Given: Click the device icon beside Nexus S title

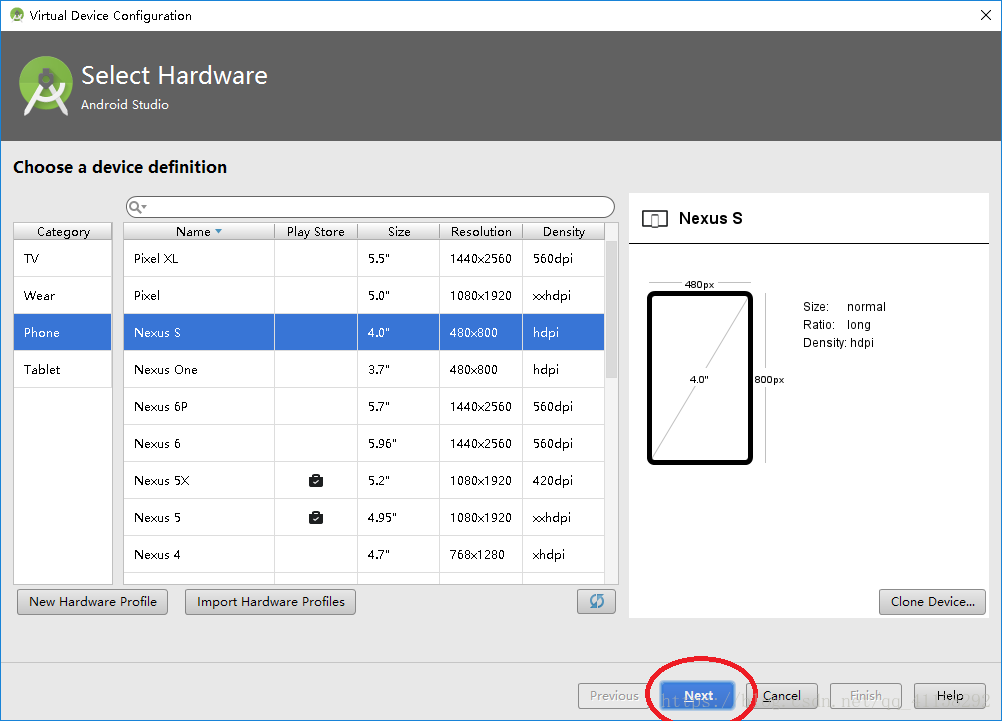Looking at the screenshot, I should pyautogui.click(x=654, y=219).
